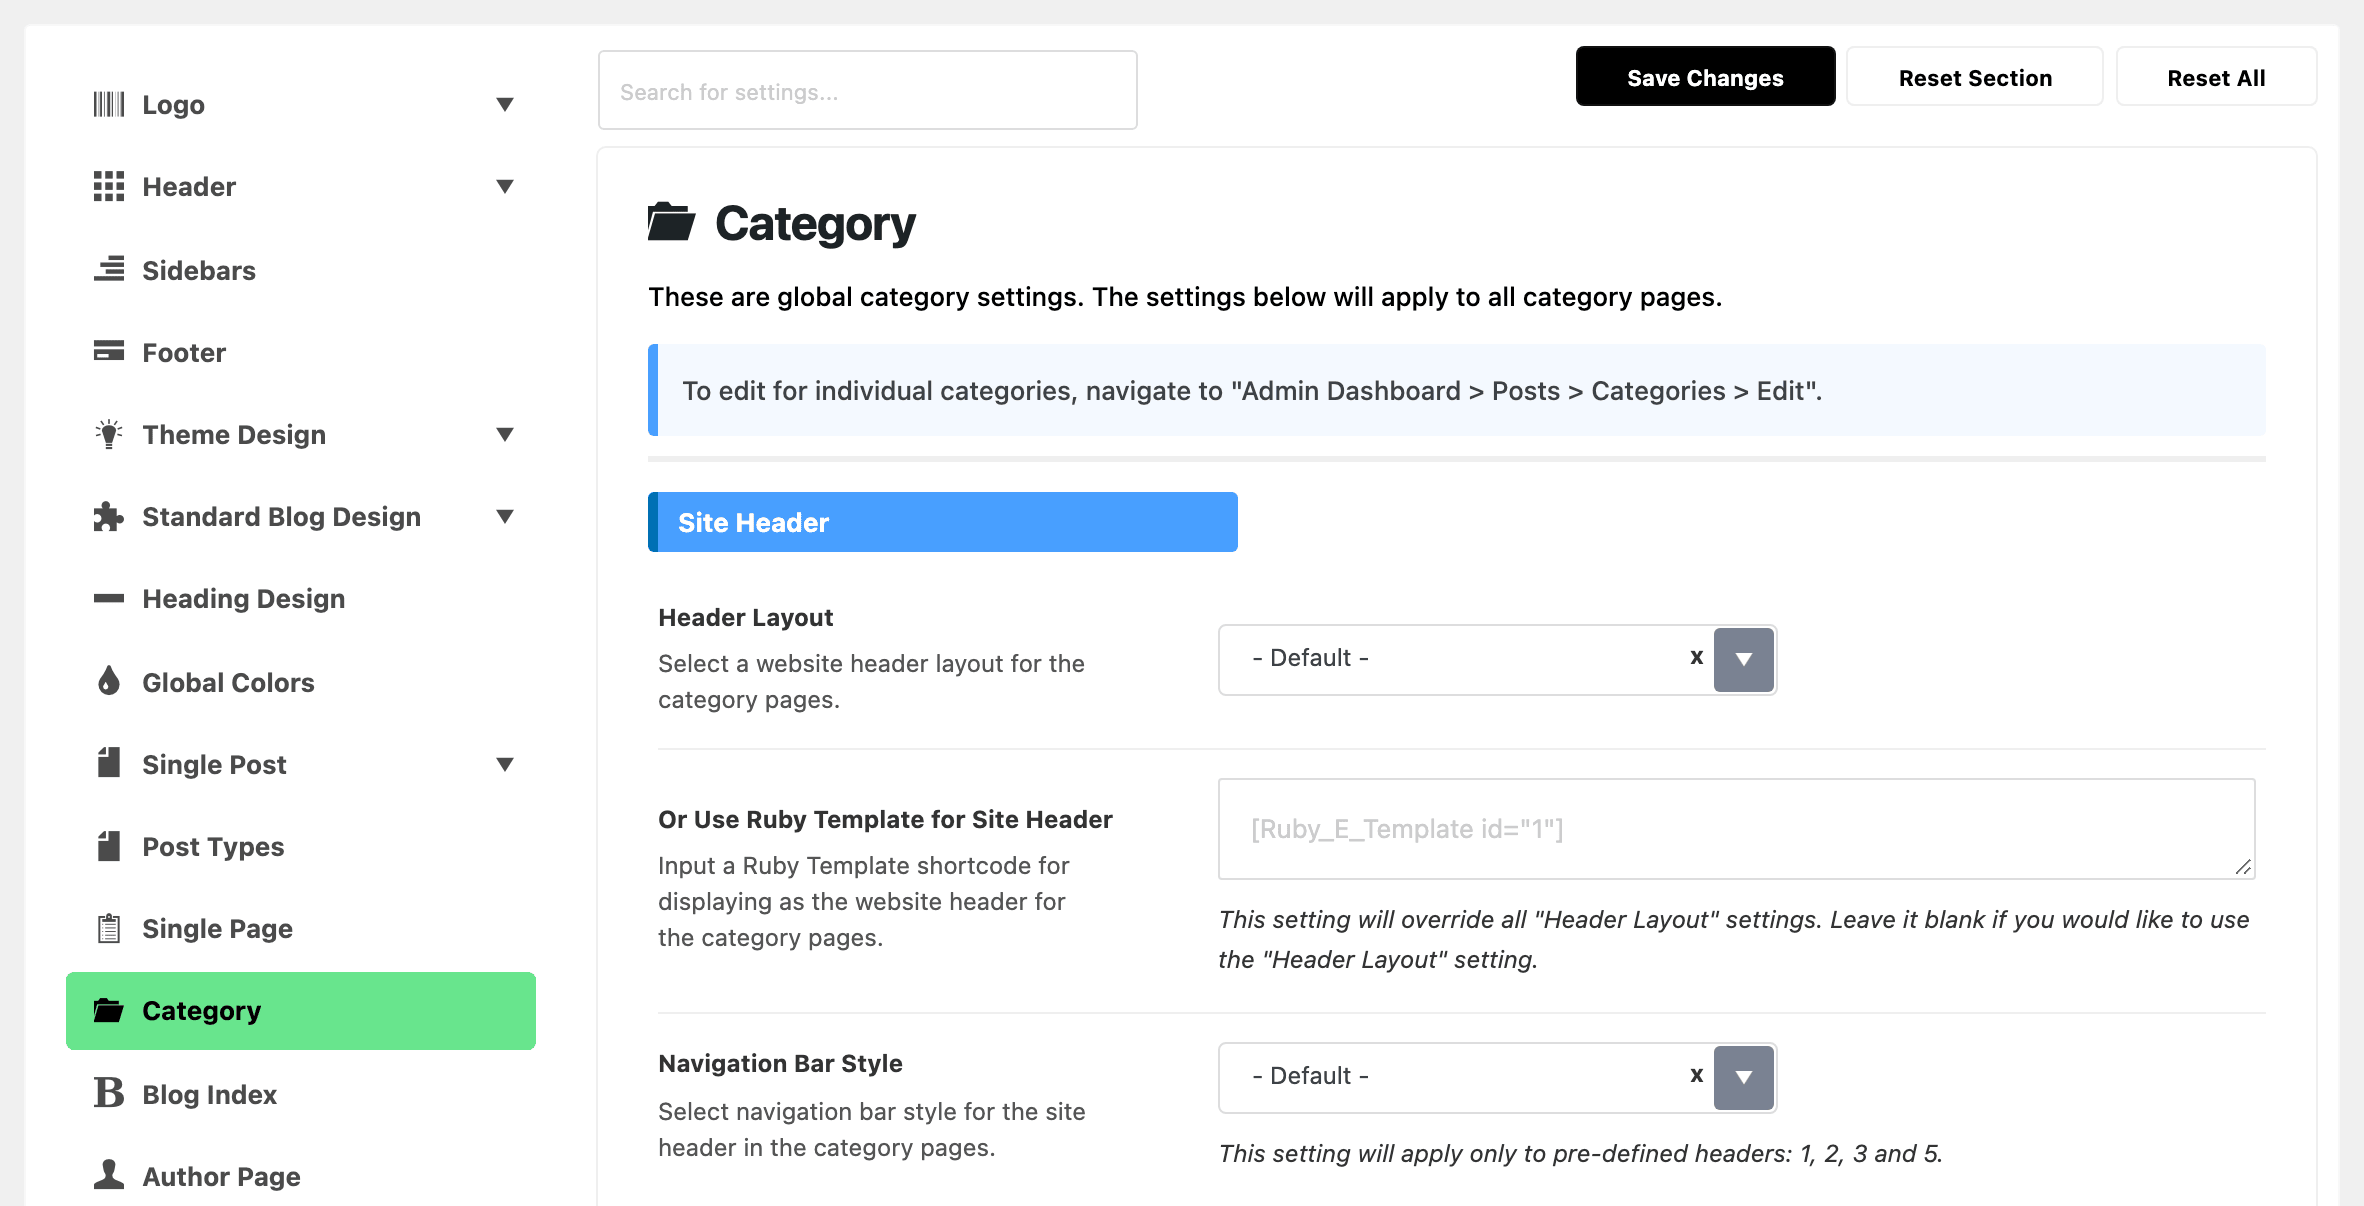This screenshot has height=1206, width=2364.
Task: Click the Navigation Bar Style label
Action: (780, 1063)
